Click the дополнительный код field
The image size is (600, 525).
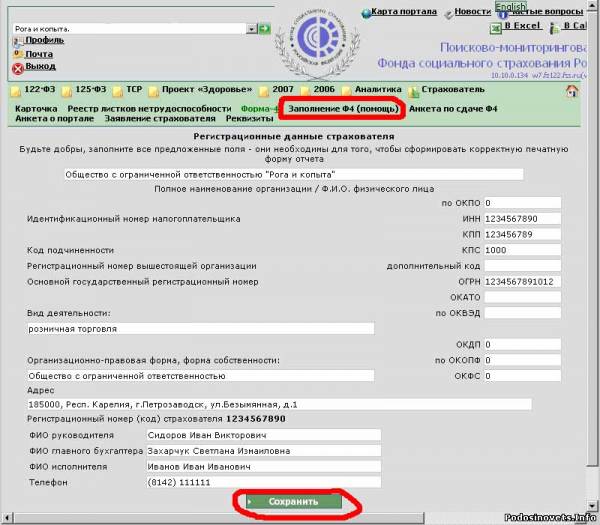tap(523, 266)
